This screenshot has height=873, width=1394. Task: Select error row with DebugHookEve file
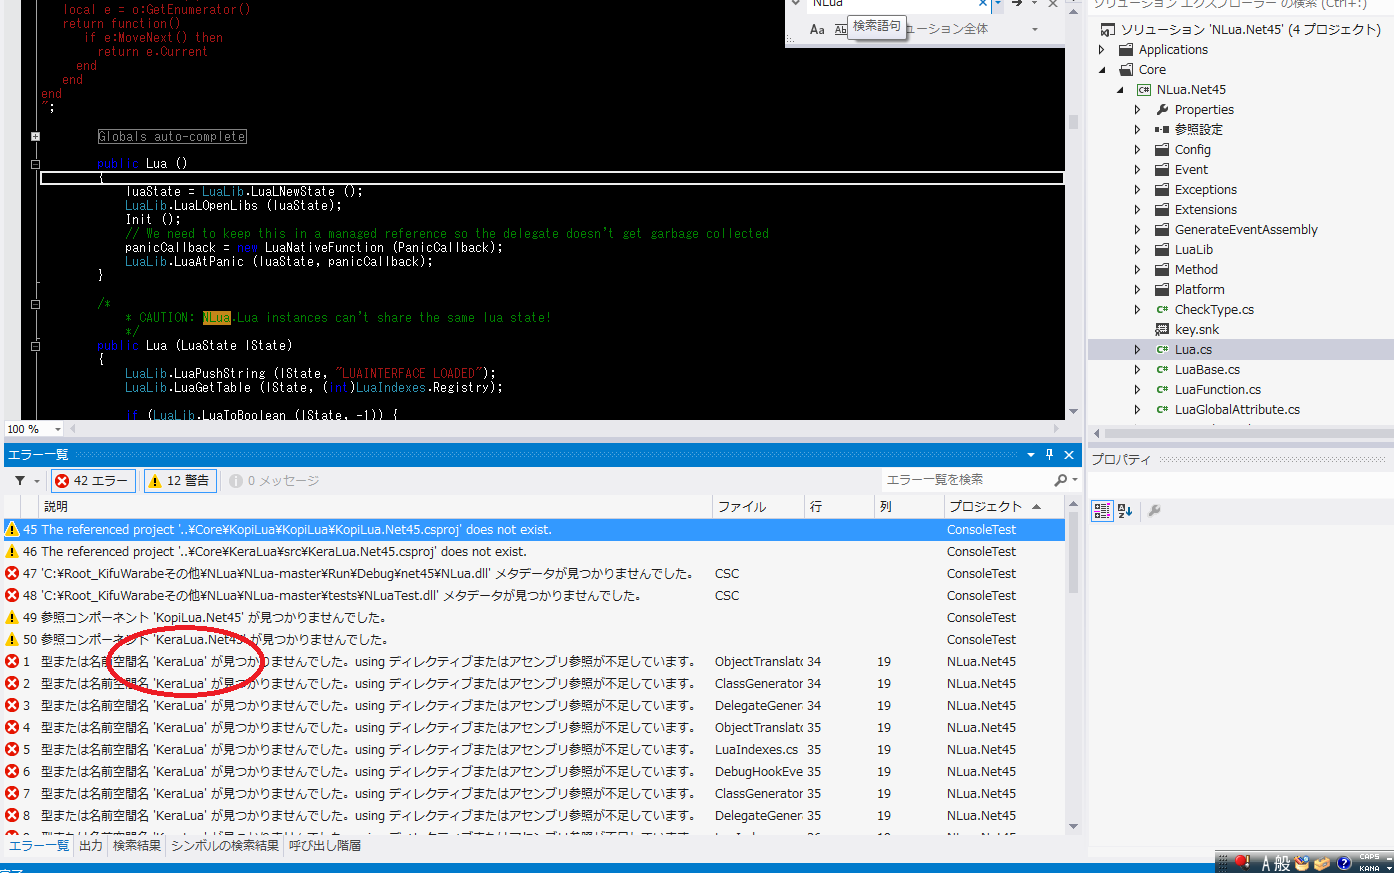[534, 772]
